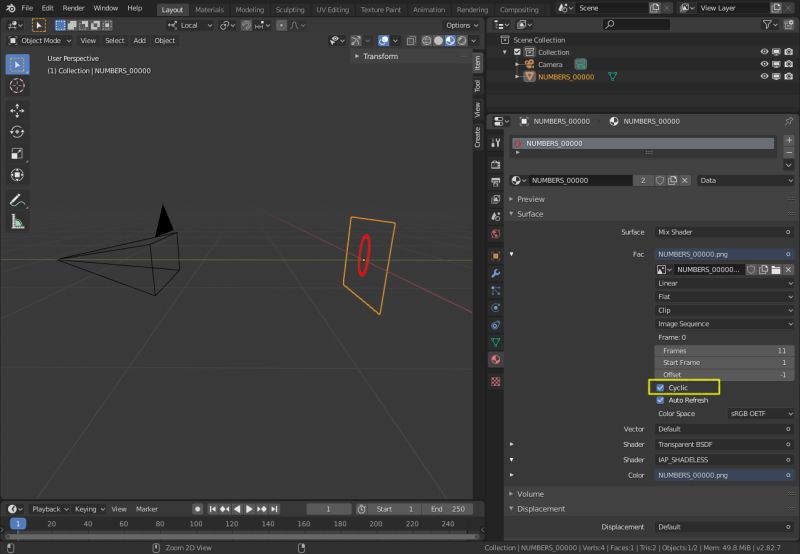
Task: Open the Keying popover
Action: pyautogui.click(x=90, y=509)
